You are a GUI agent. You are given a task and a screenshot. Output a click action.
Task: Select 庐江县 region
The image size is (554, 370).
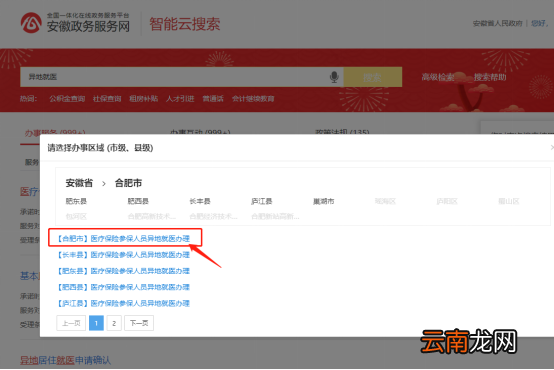pyautogui.click(x=261, y=201)
